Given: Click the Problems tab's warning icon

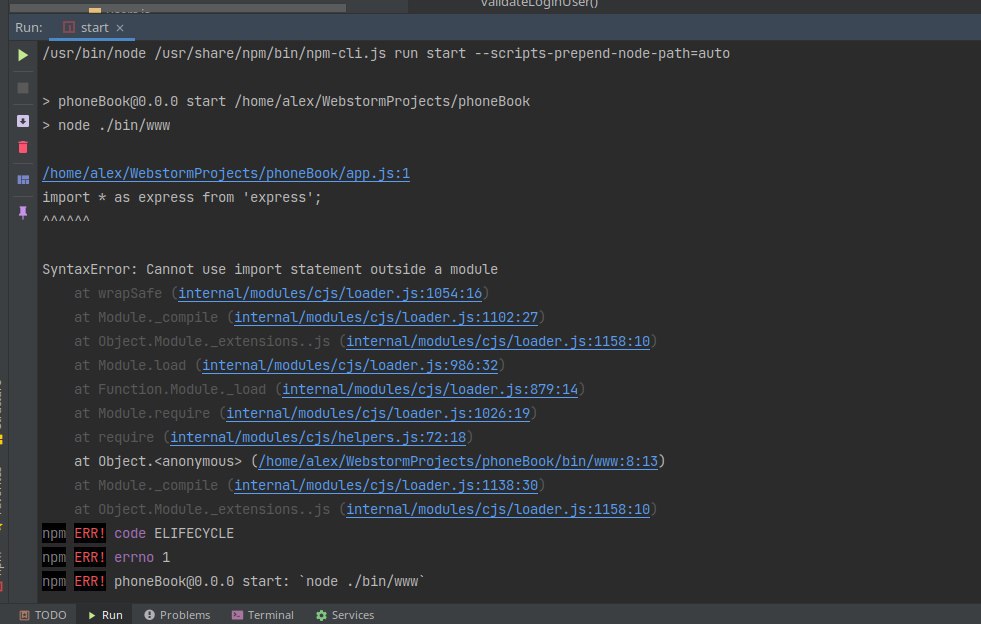Looking at the screenshot, I should point(150,615).
